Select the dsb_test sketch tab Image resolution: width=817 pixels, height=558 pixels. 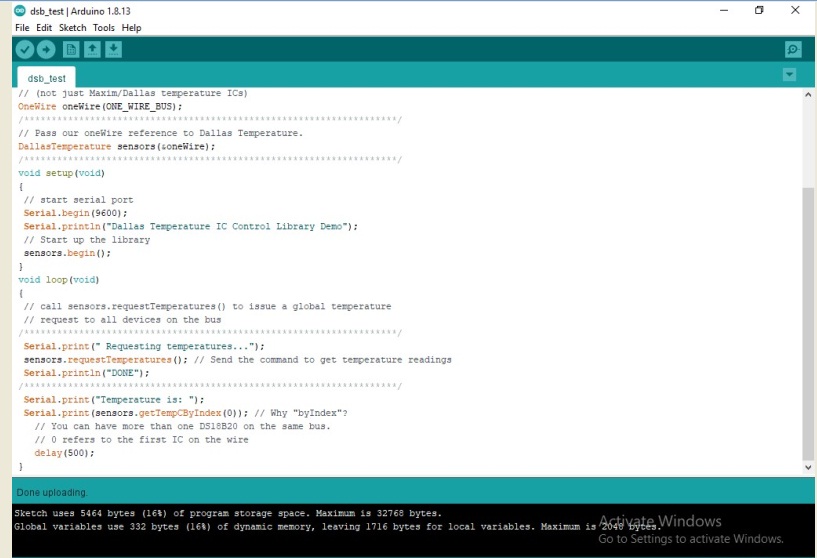pos(46,78)
